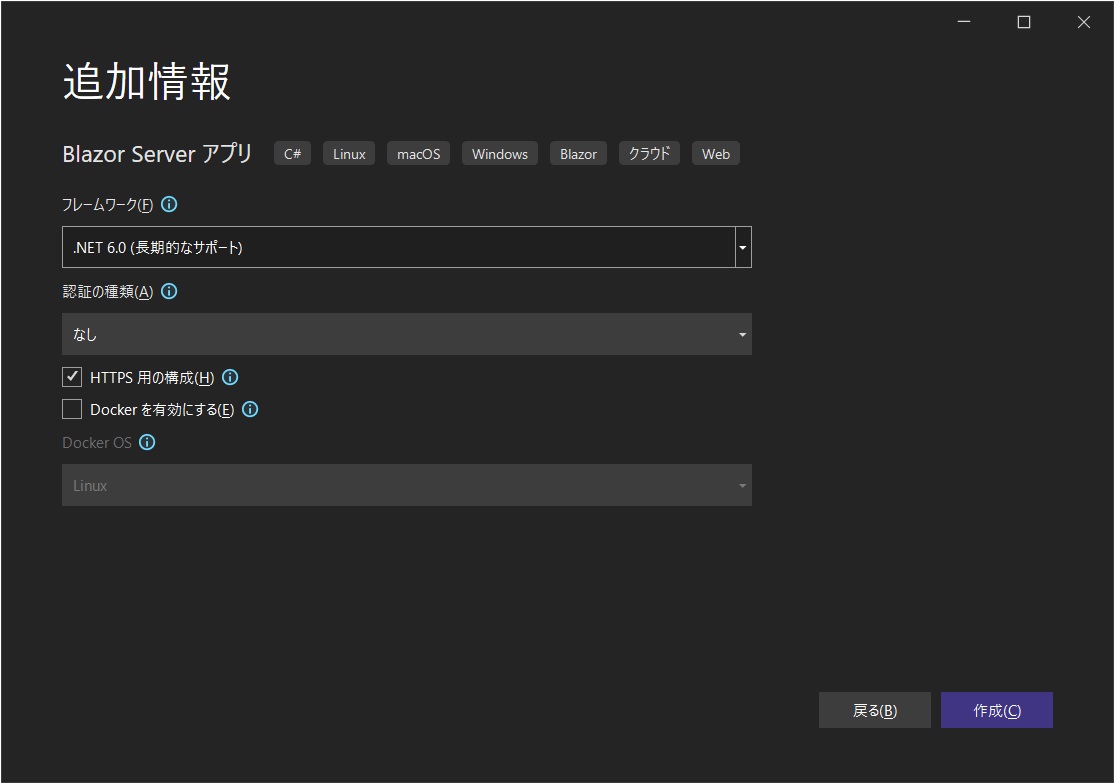Viewport: 1115px width, 784px height.
Task: Click the info icon next to フレームワーク
Action: 169,205
